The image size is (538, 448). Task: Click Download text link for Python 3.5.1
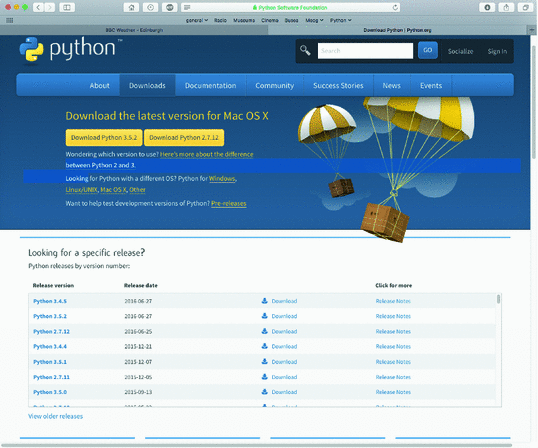tap(284, 362)
